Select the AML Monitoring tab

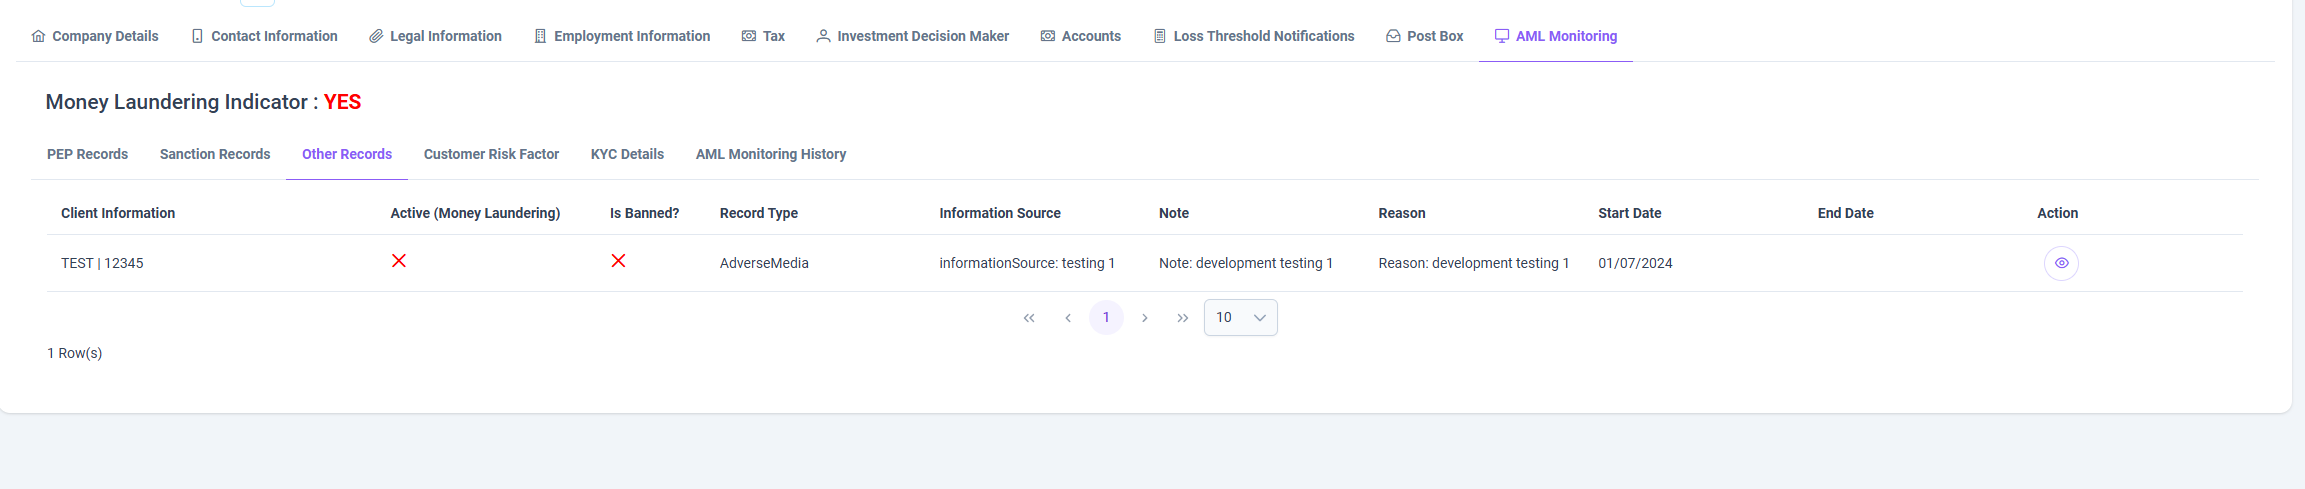1556,36
